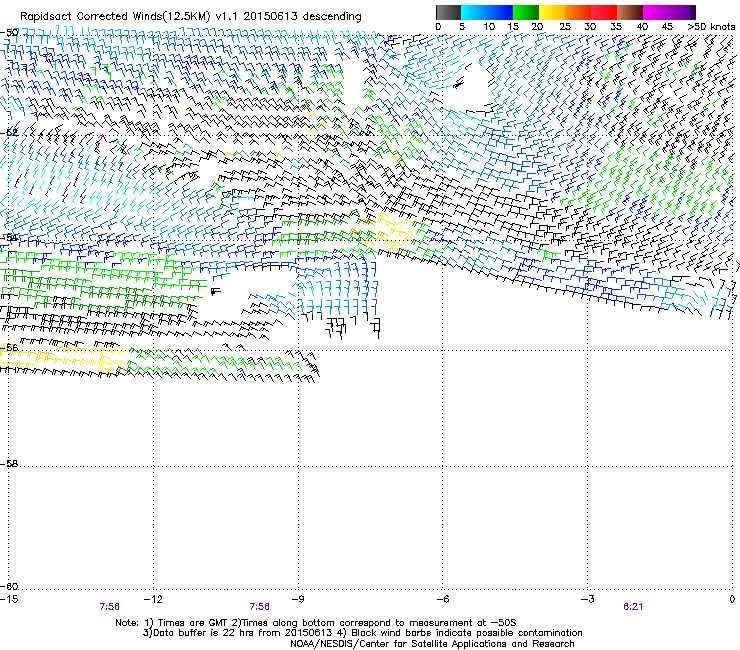Click the '-58' latitude axis label

point(9,464)
